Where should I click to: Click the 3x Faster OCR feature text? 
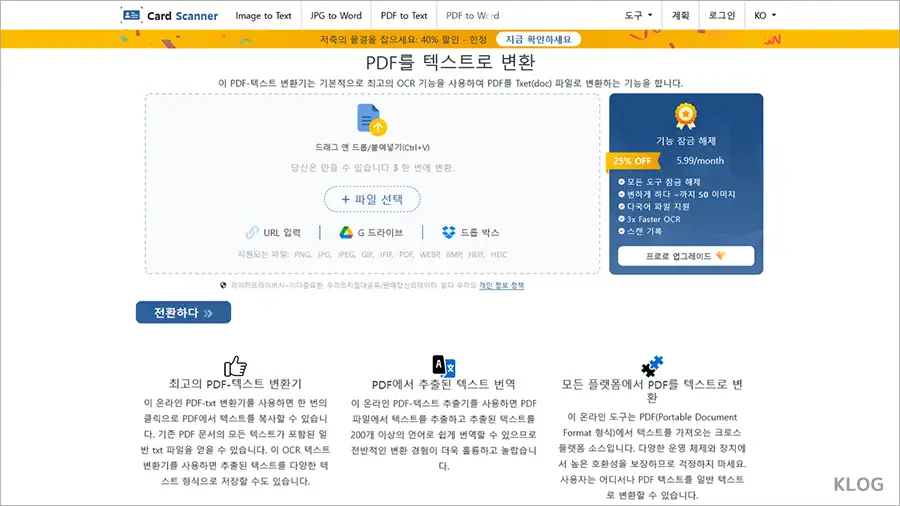[654, 219]
